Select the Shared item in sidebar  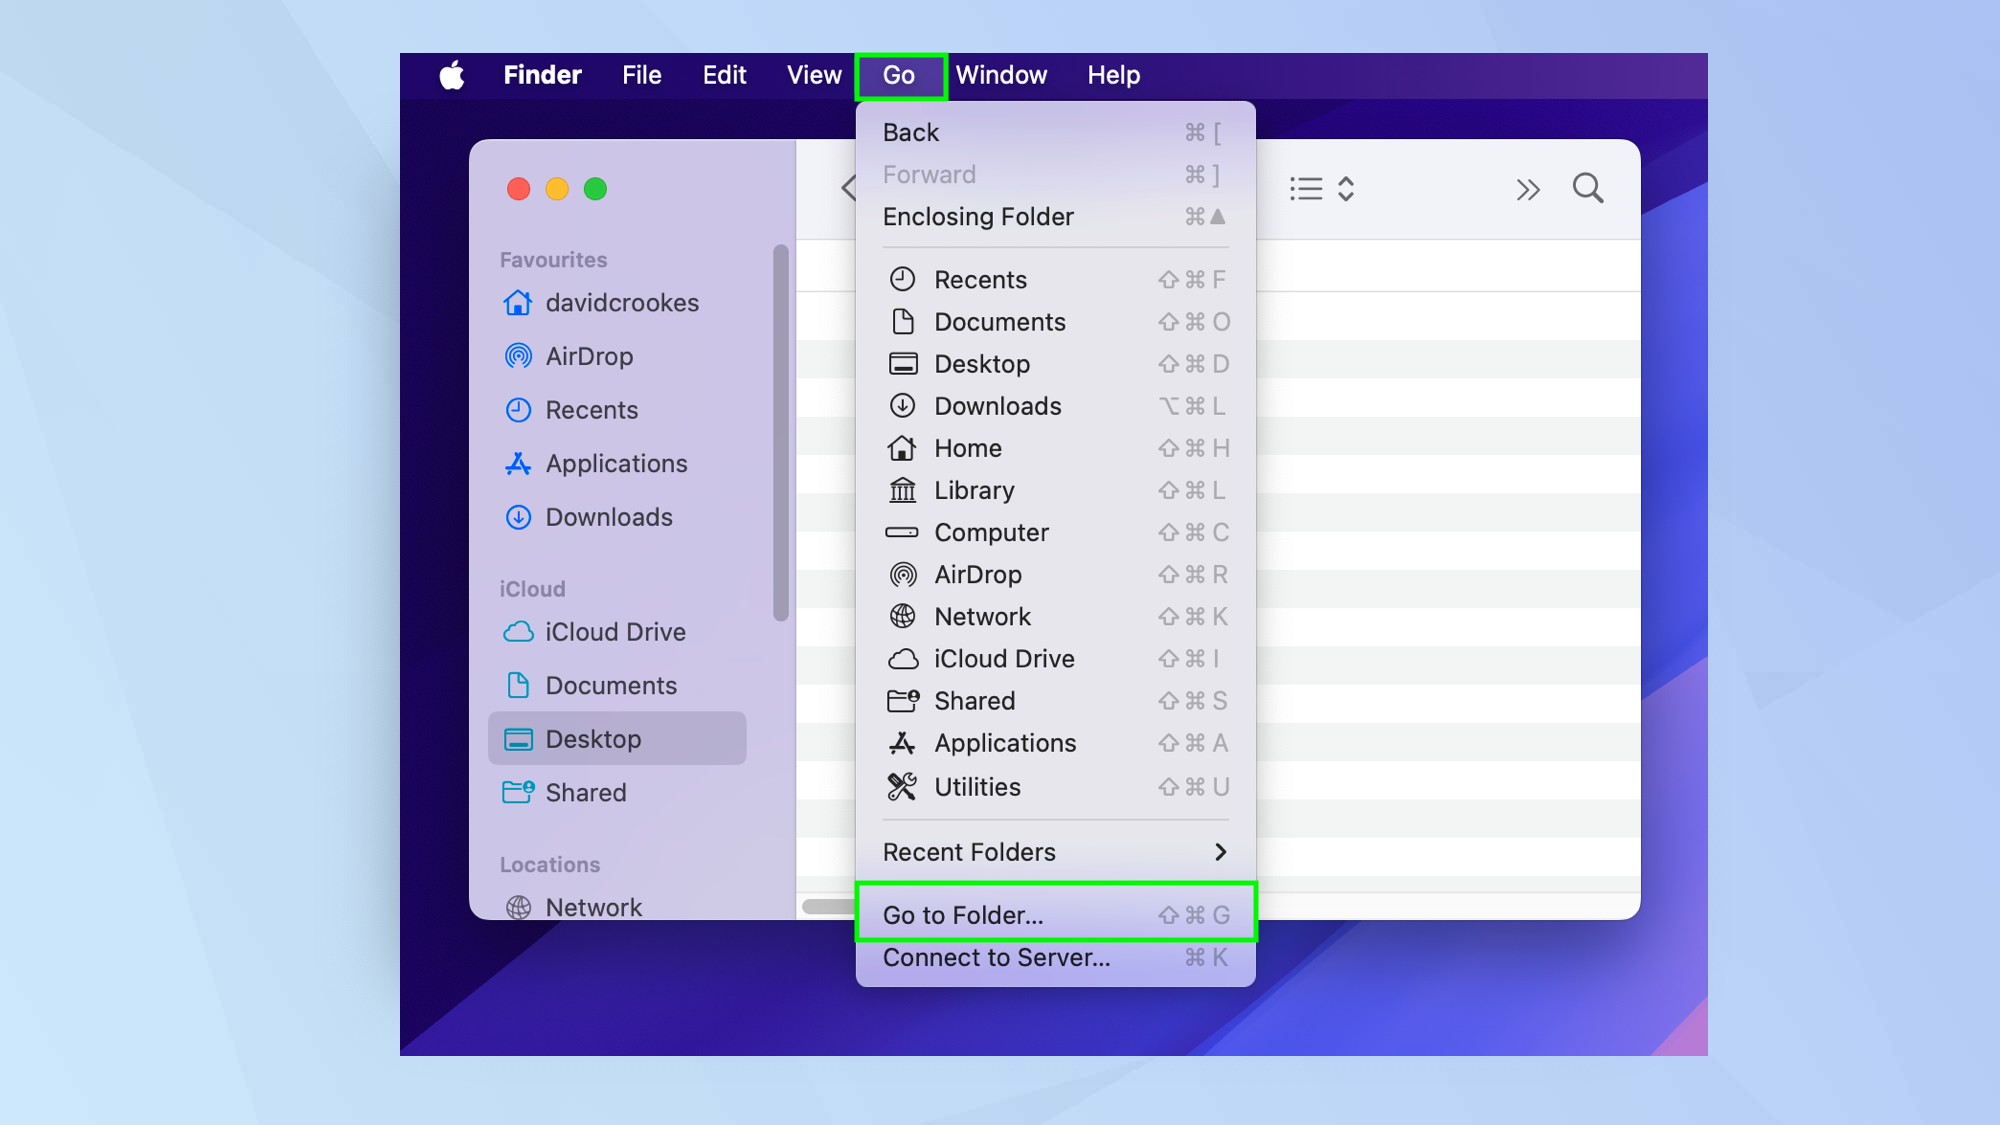point(585,793)
